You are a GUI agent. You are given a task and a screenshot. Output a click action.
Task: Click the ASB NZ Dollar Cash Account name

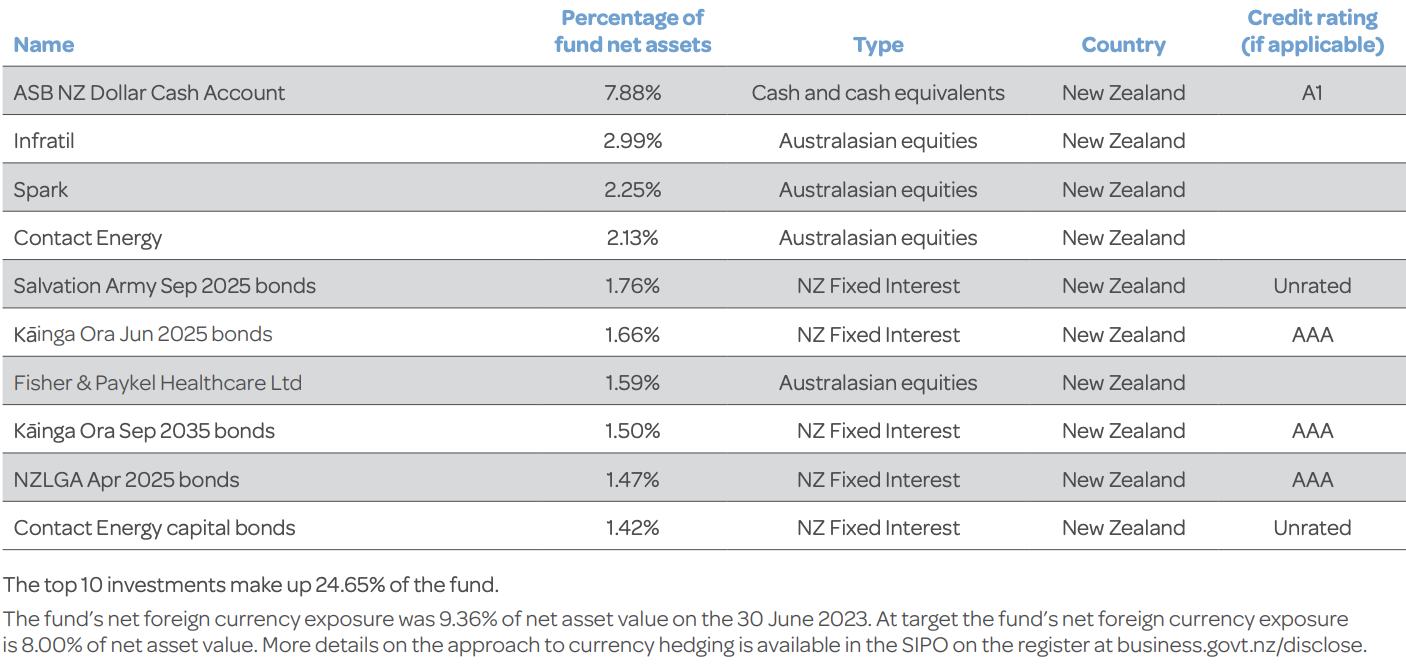149,93
